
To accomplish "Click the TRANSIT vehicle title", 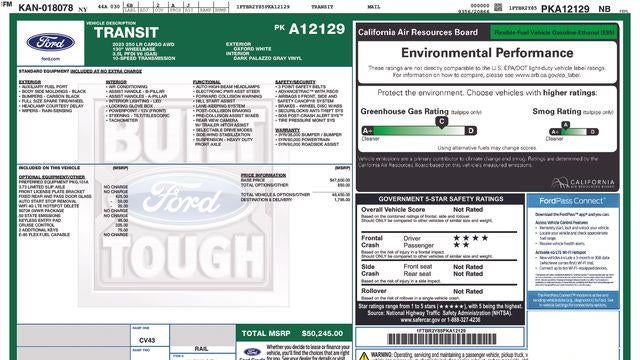I will tap(126, 33).
